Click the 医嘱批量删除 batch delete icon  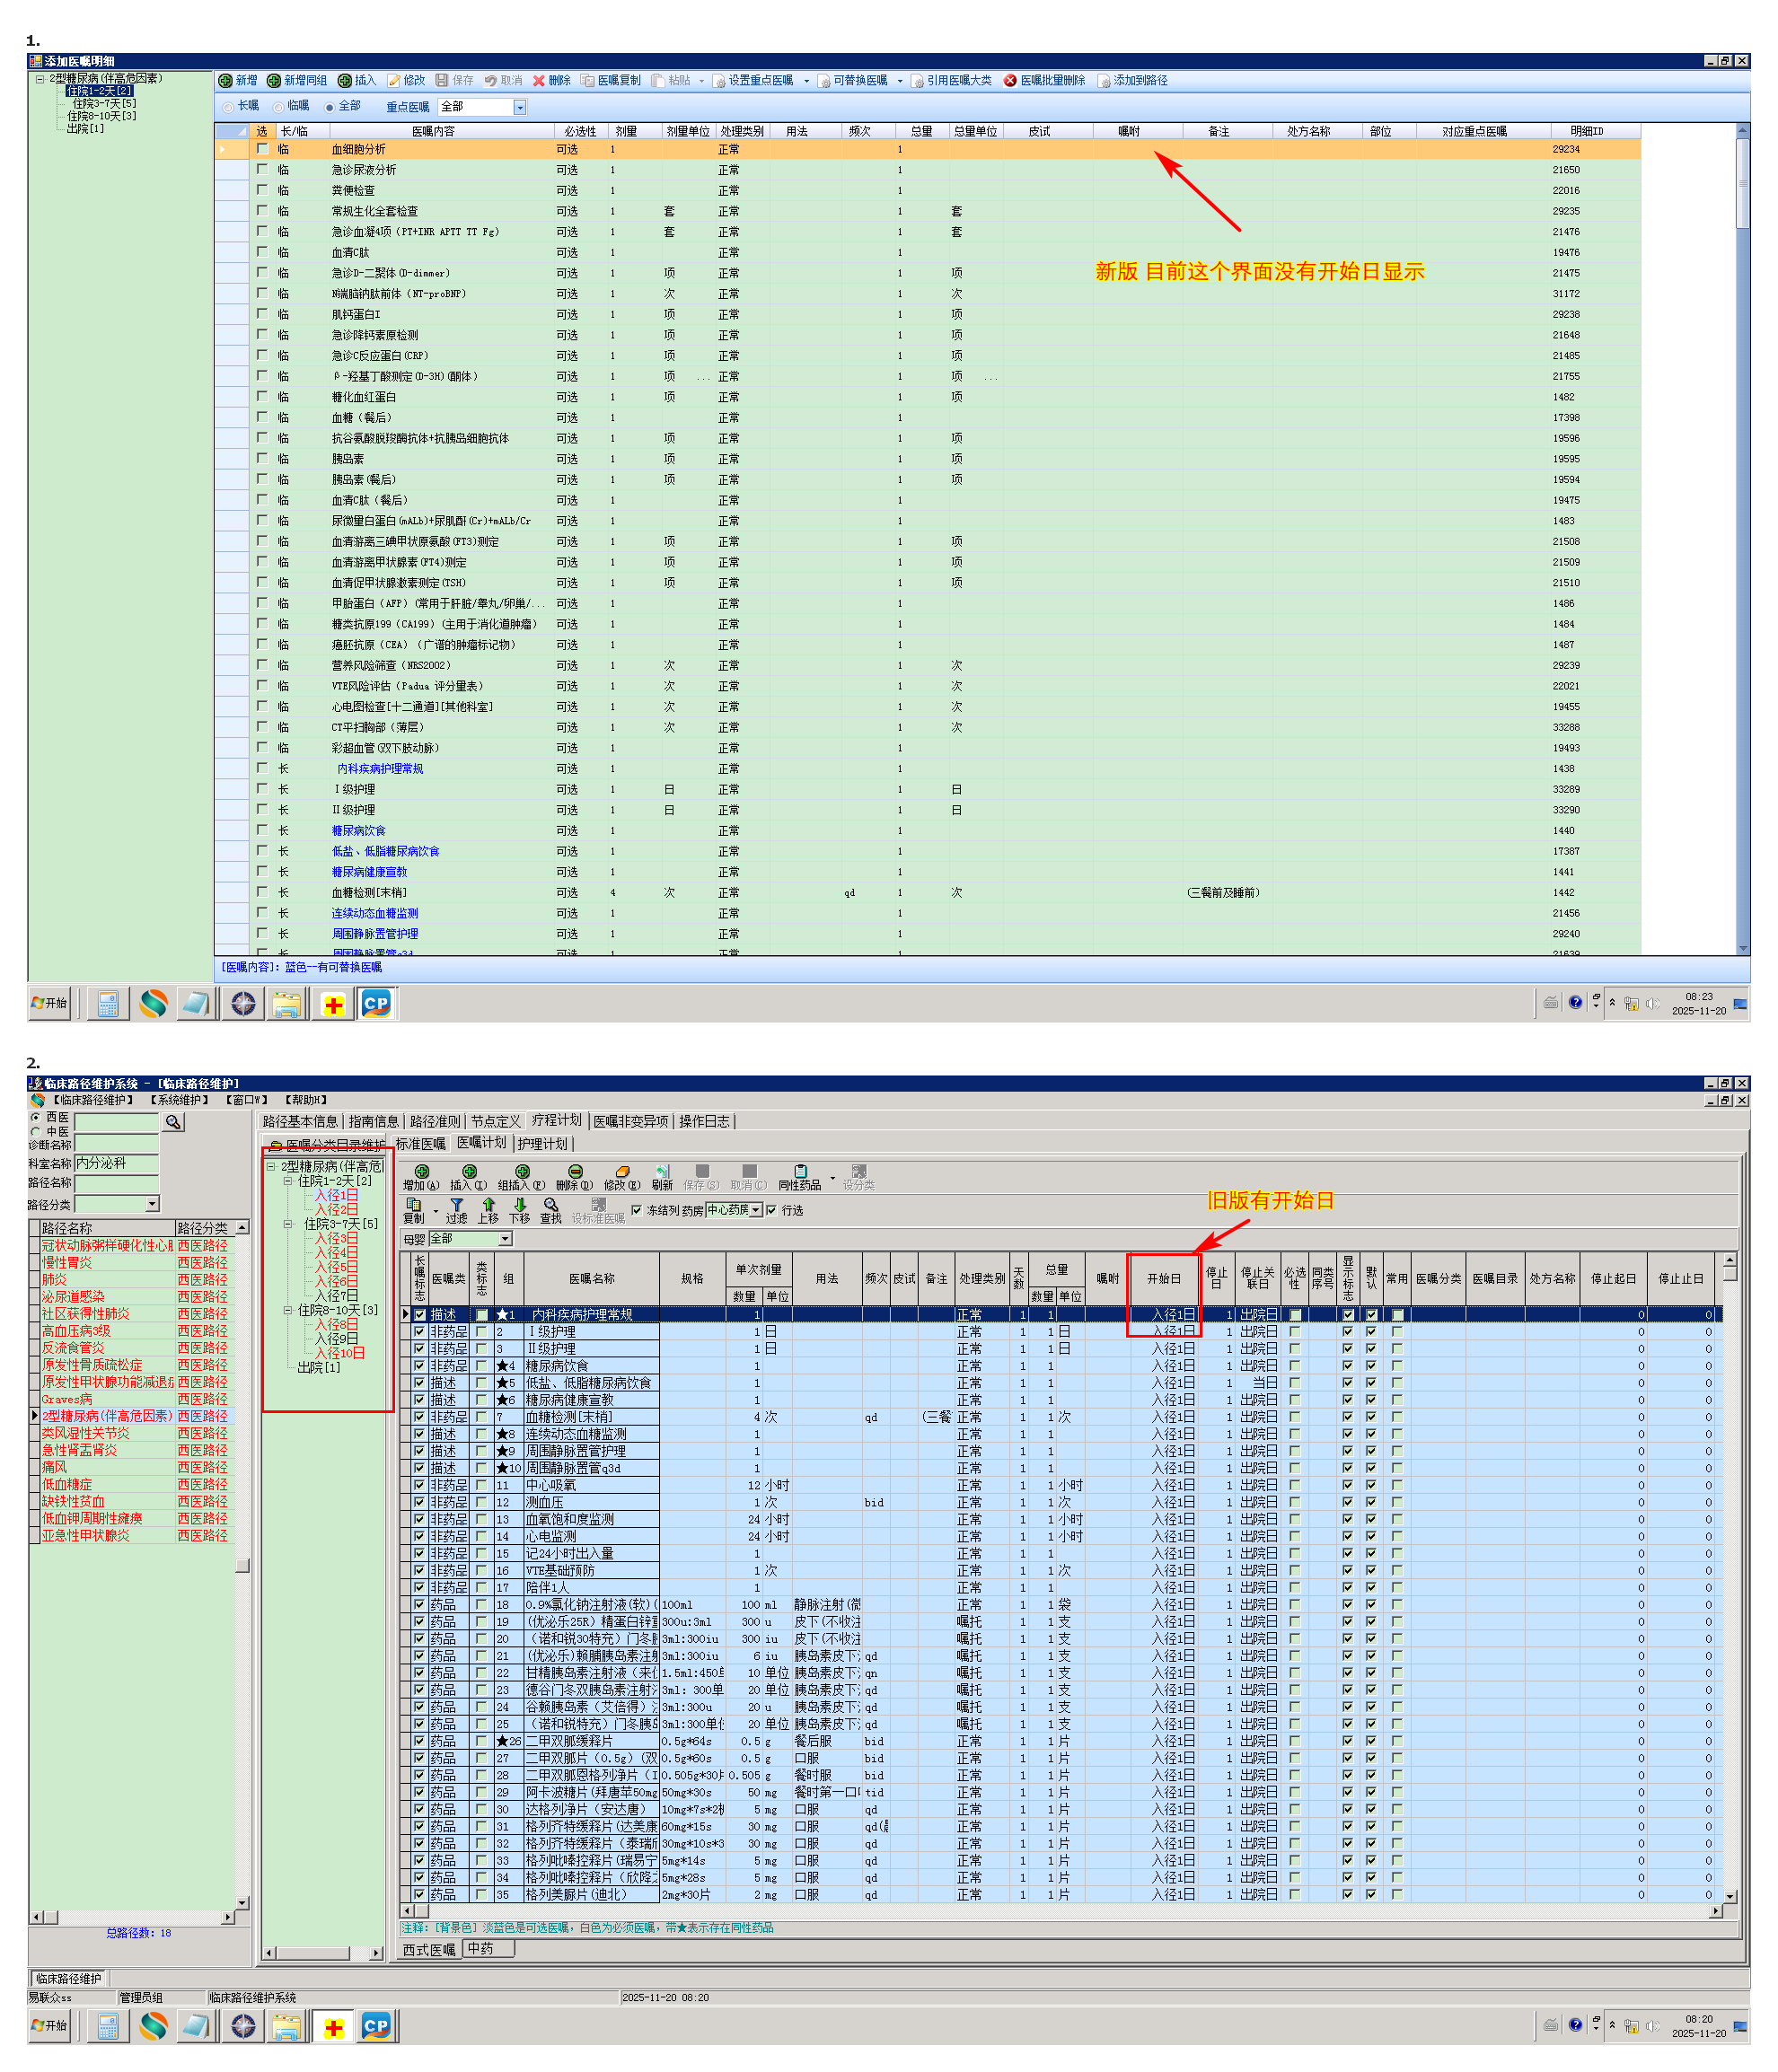(1010, 81)
